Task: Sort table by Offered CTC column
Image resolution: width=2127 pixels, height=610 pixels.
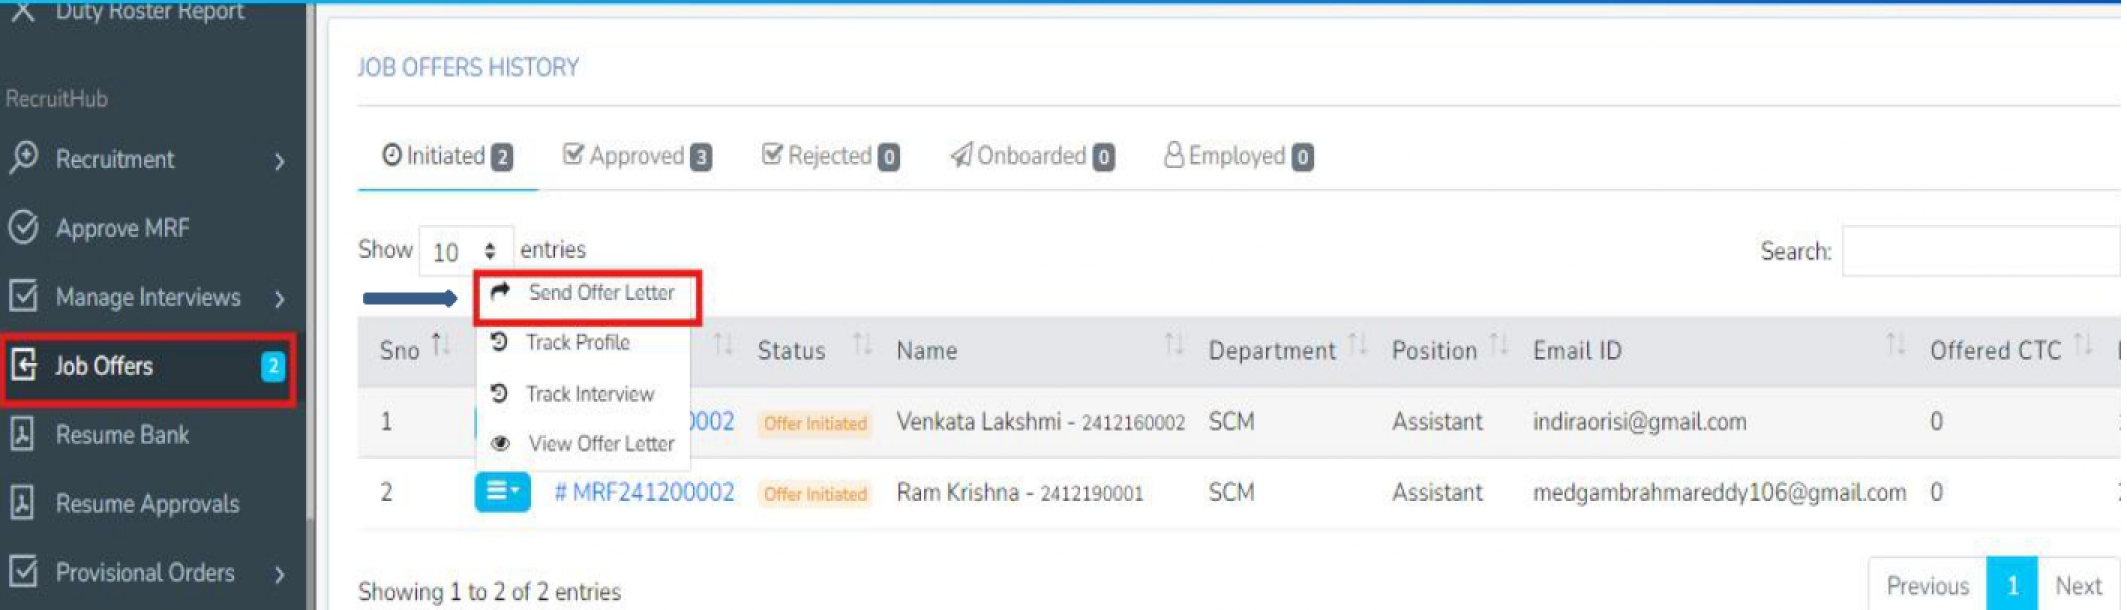Action: tap(2010, 350)
